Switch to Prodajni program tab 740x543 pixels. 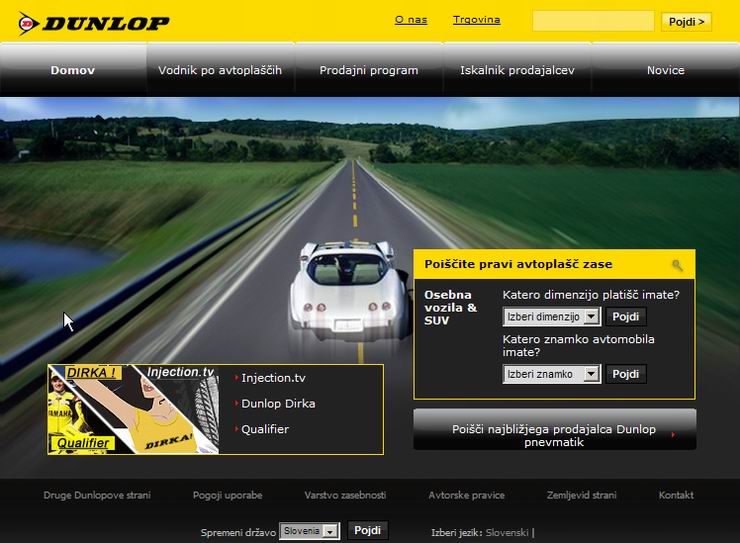(369, 70)
